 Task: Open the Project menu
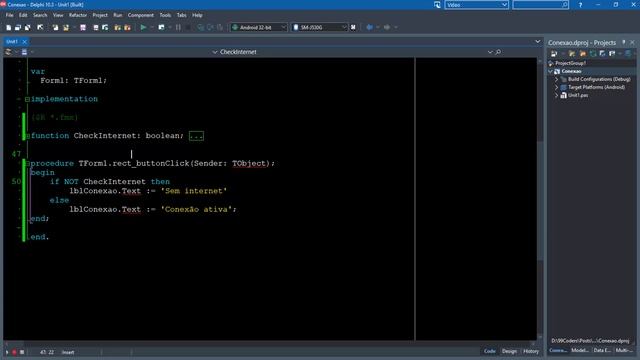[x=100, y=15]
